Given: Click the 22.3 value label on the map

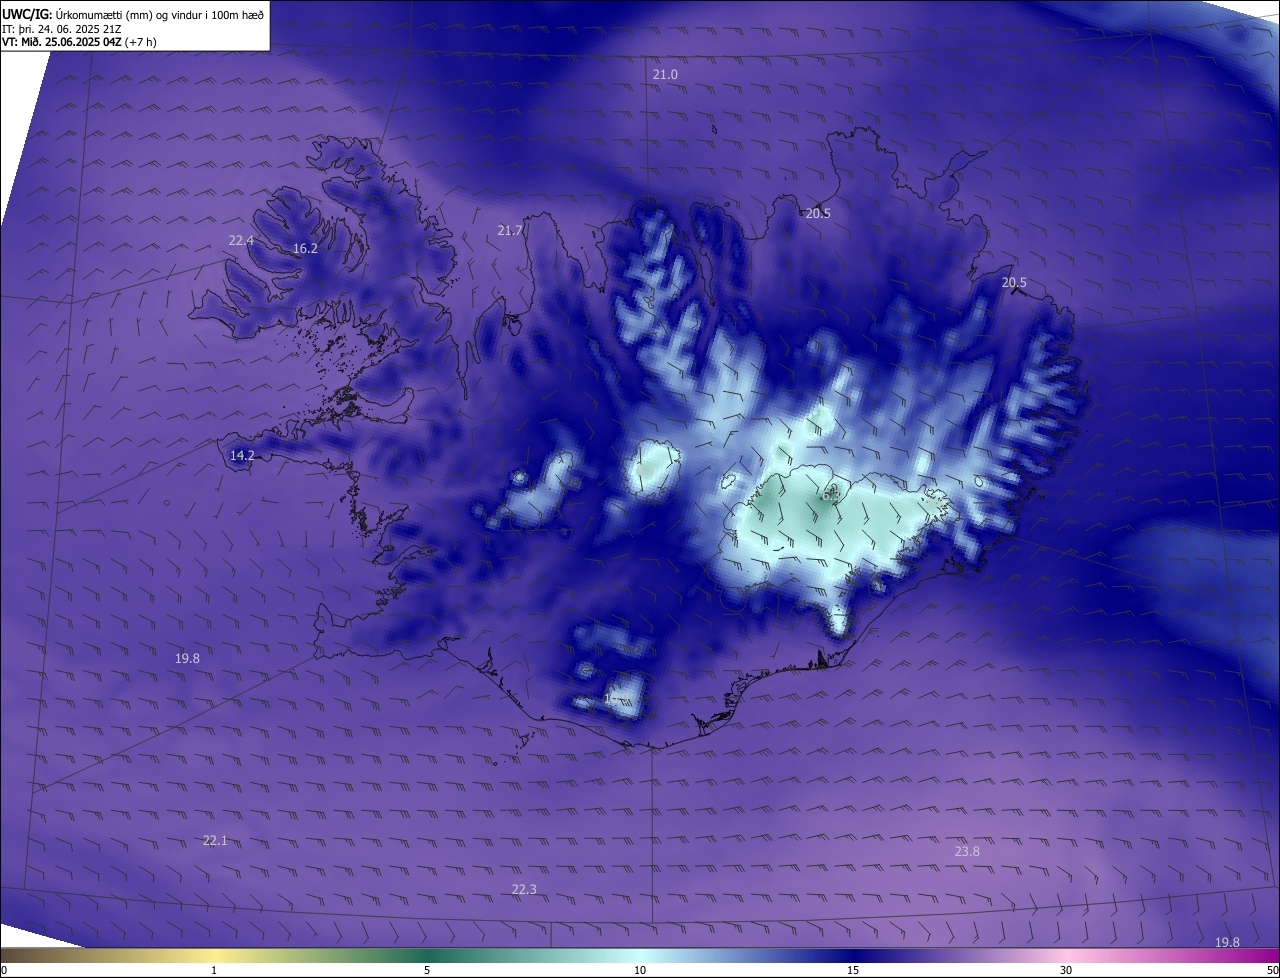Looking at the screenshot, I should coord(524,890).
